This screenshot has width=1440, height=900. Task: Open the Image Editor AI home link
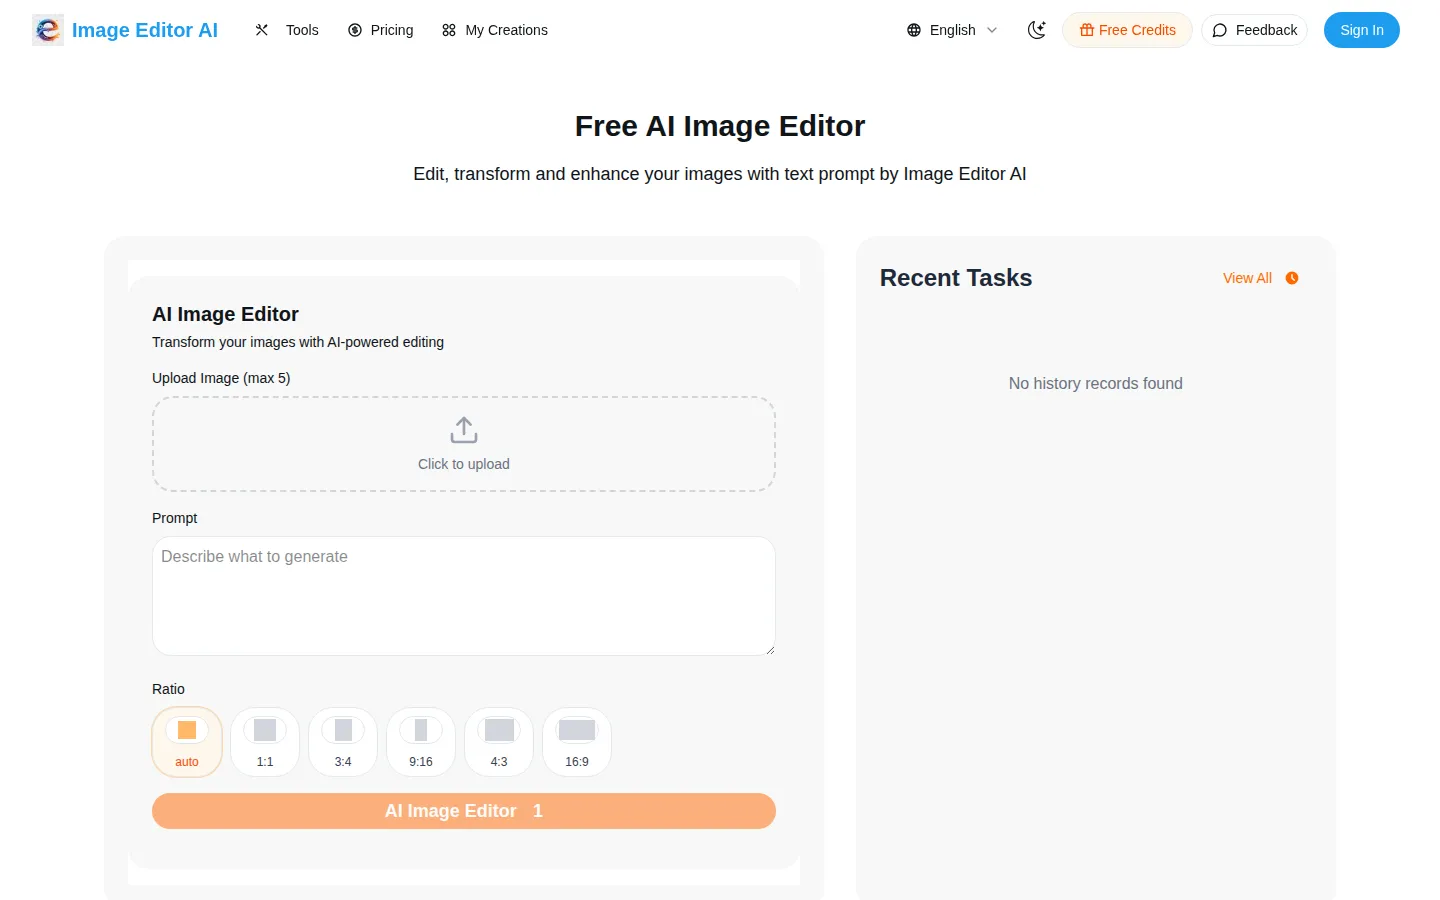click(125, 30)
